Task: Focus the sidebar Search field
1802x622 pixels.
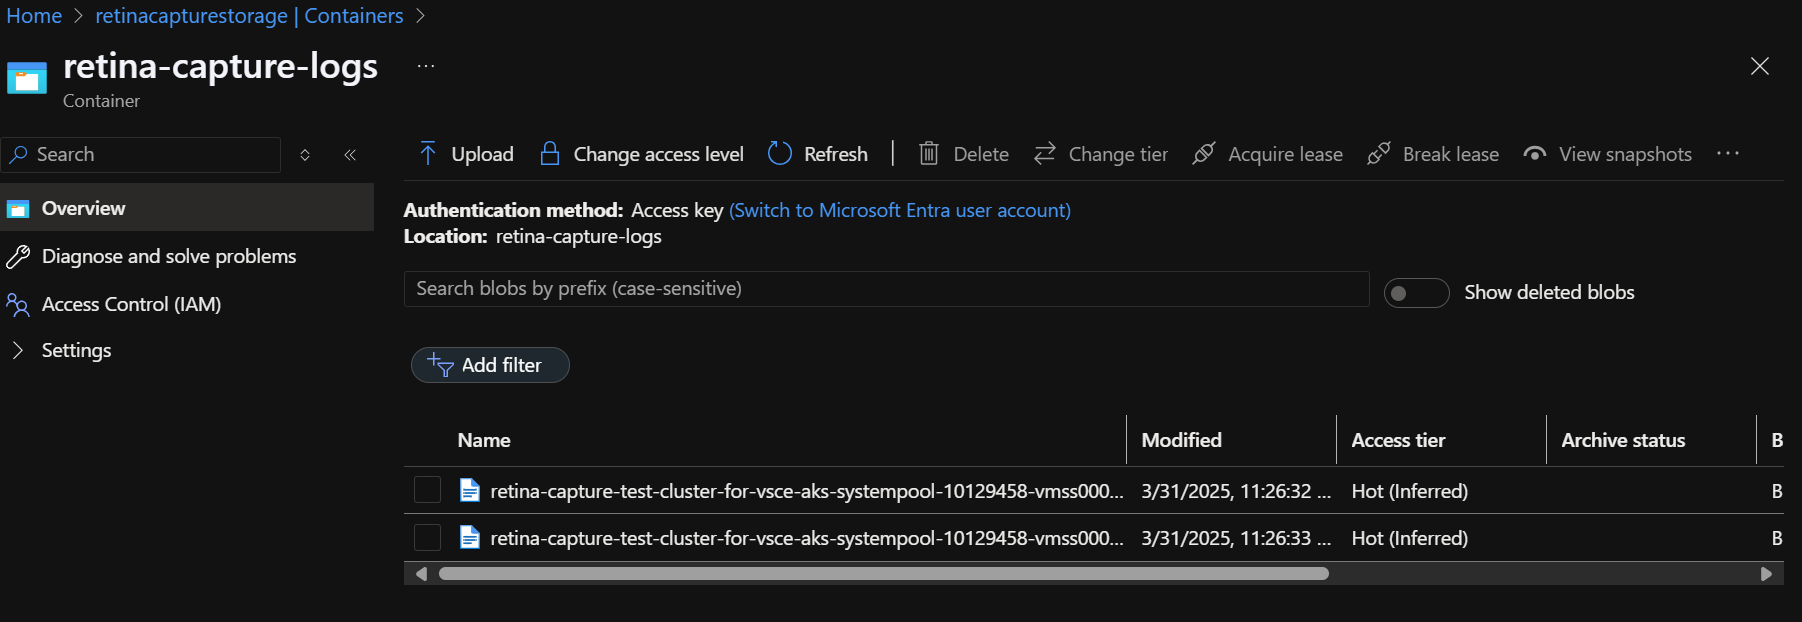Action: (141, 155)
